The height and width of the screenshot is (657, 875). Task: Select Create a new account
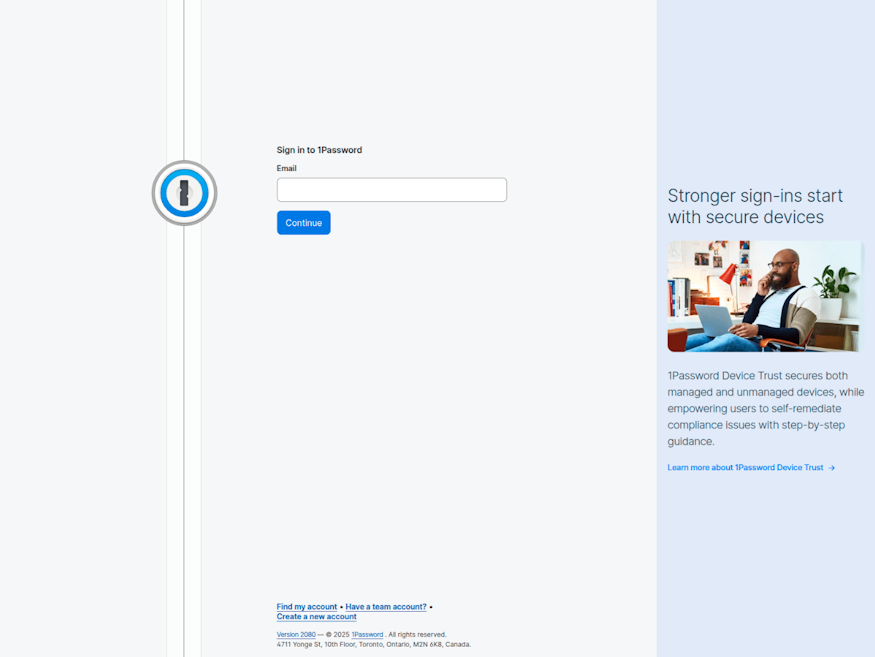point(316,616)
